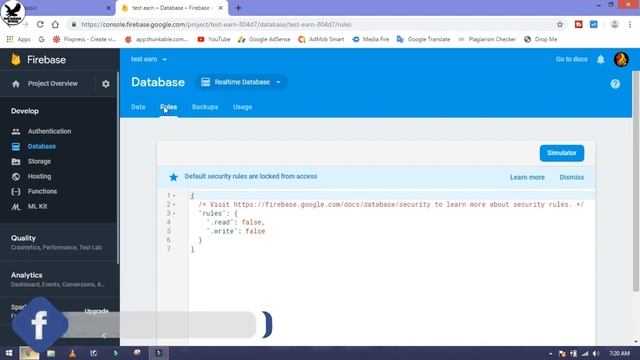This screenshot has width=640, height=360.
Task: Open the Authentication section
Action: click(x=49, y=131)
